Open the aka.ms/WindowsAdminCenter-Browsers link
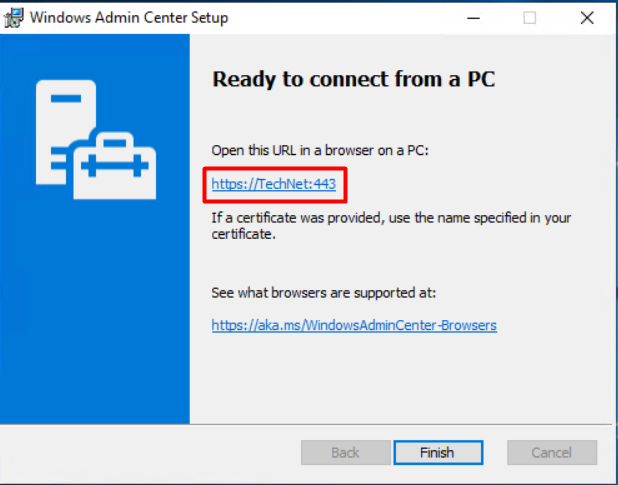Image resolution: width=618 pixels, height=485 pixels. point(354,325)
